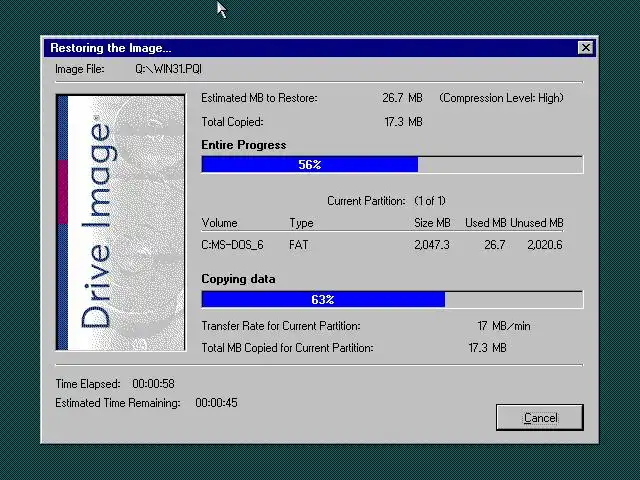The image size is (640, 480).
Task: Click the 17 MB/min transfer rate value
Action: (504, 326)
